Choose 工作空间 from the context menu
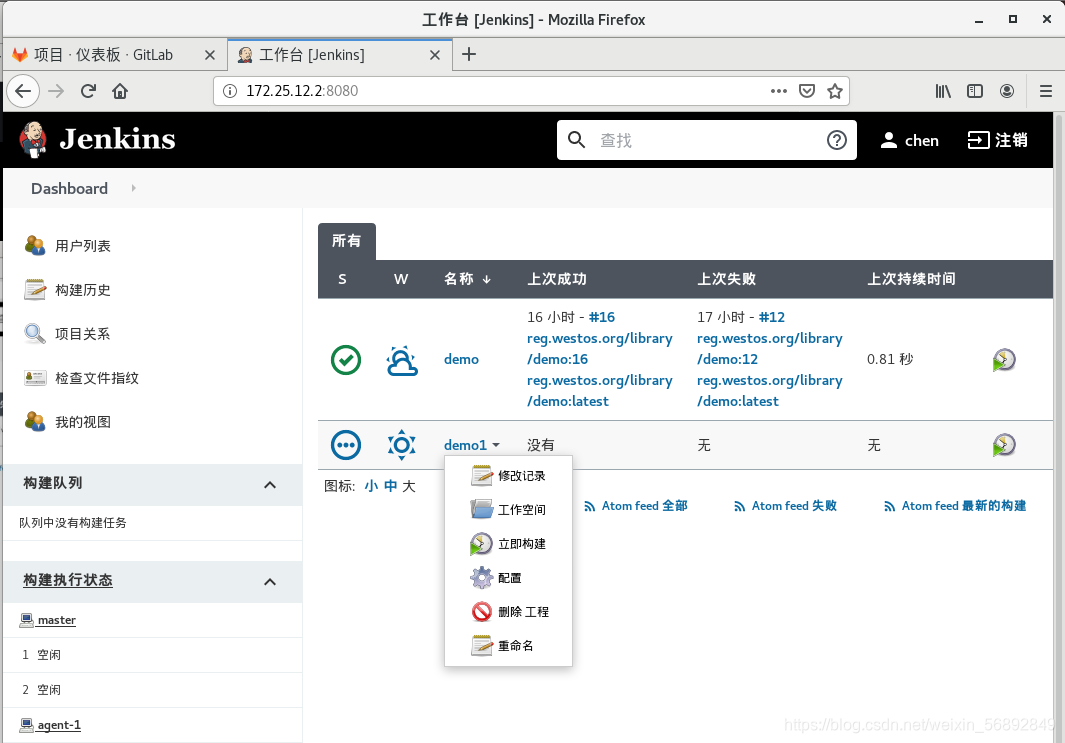The height and width of the screenshot is (743, 1065). pos(508,509)
